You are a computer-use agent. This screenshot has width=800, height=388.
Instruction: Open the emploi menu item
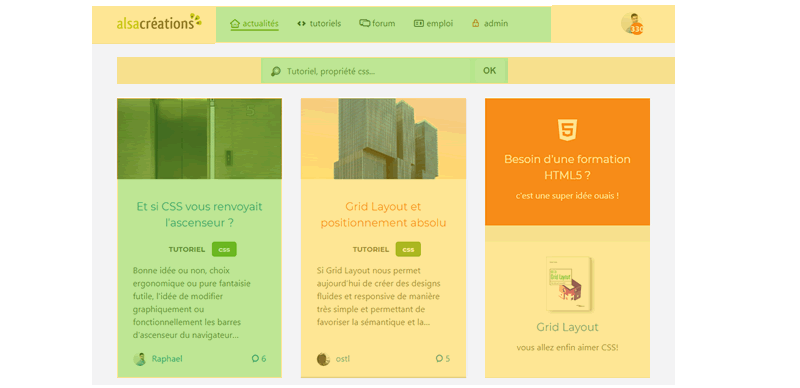click(x=433, y=23)
